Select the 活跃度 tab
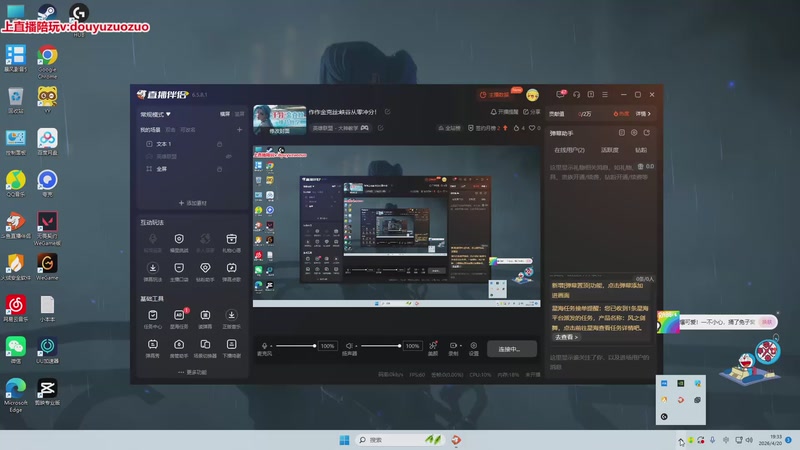The width and height of the screenshot is (800, 450). tap(610, 150)
